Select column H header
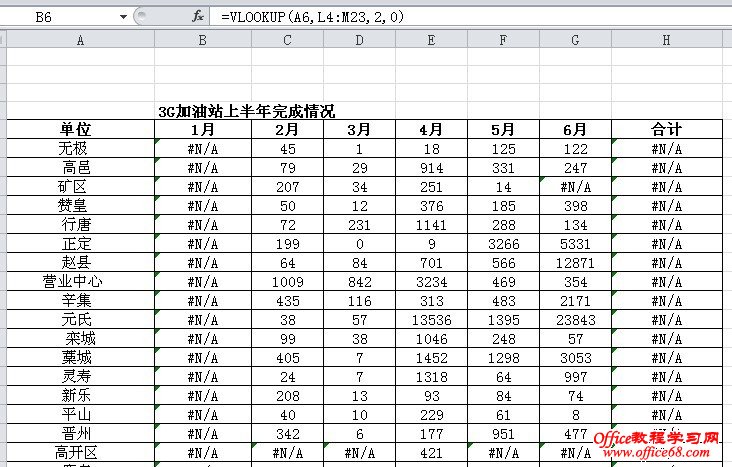This screenshot has width=732, height=467. tap(667, 41)
